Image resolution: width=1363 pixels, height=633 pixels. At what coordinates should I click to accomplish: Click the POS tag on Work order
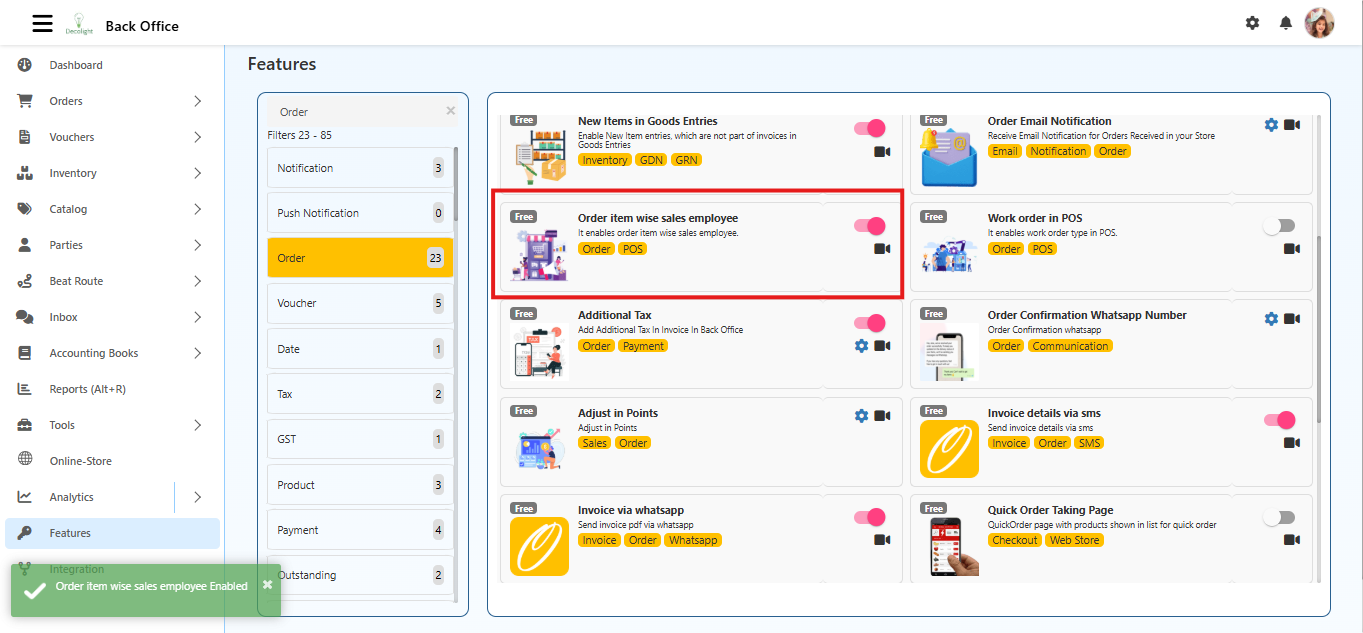coord(1042,249)
